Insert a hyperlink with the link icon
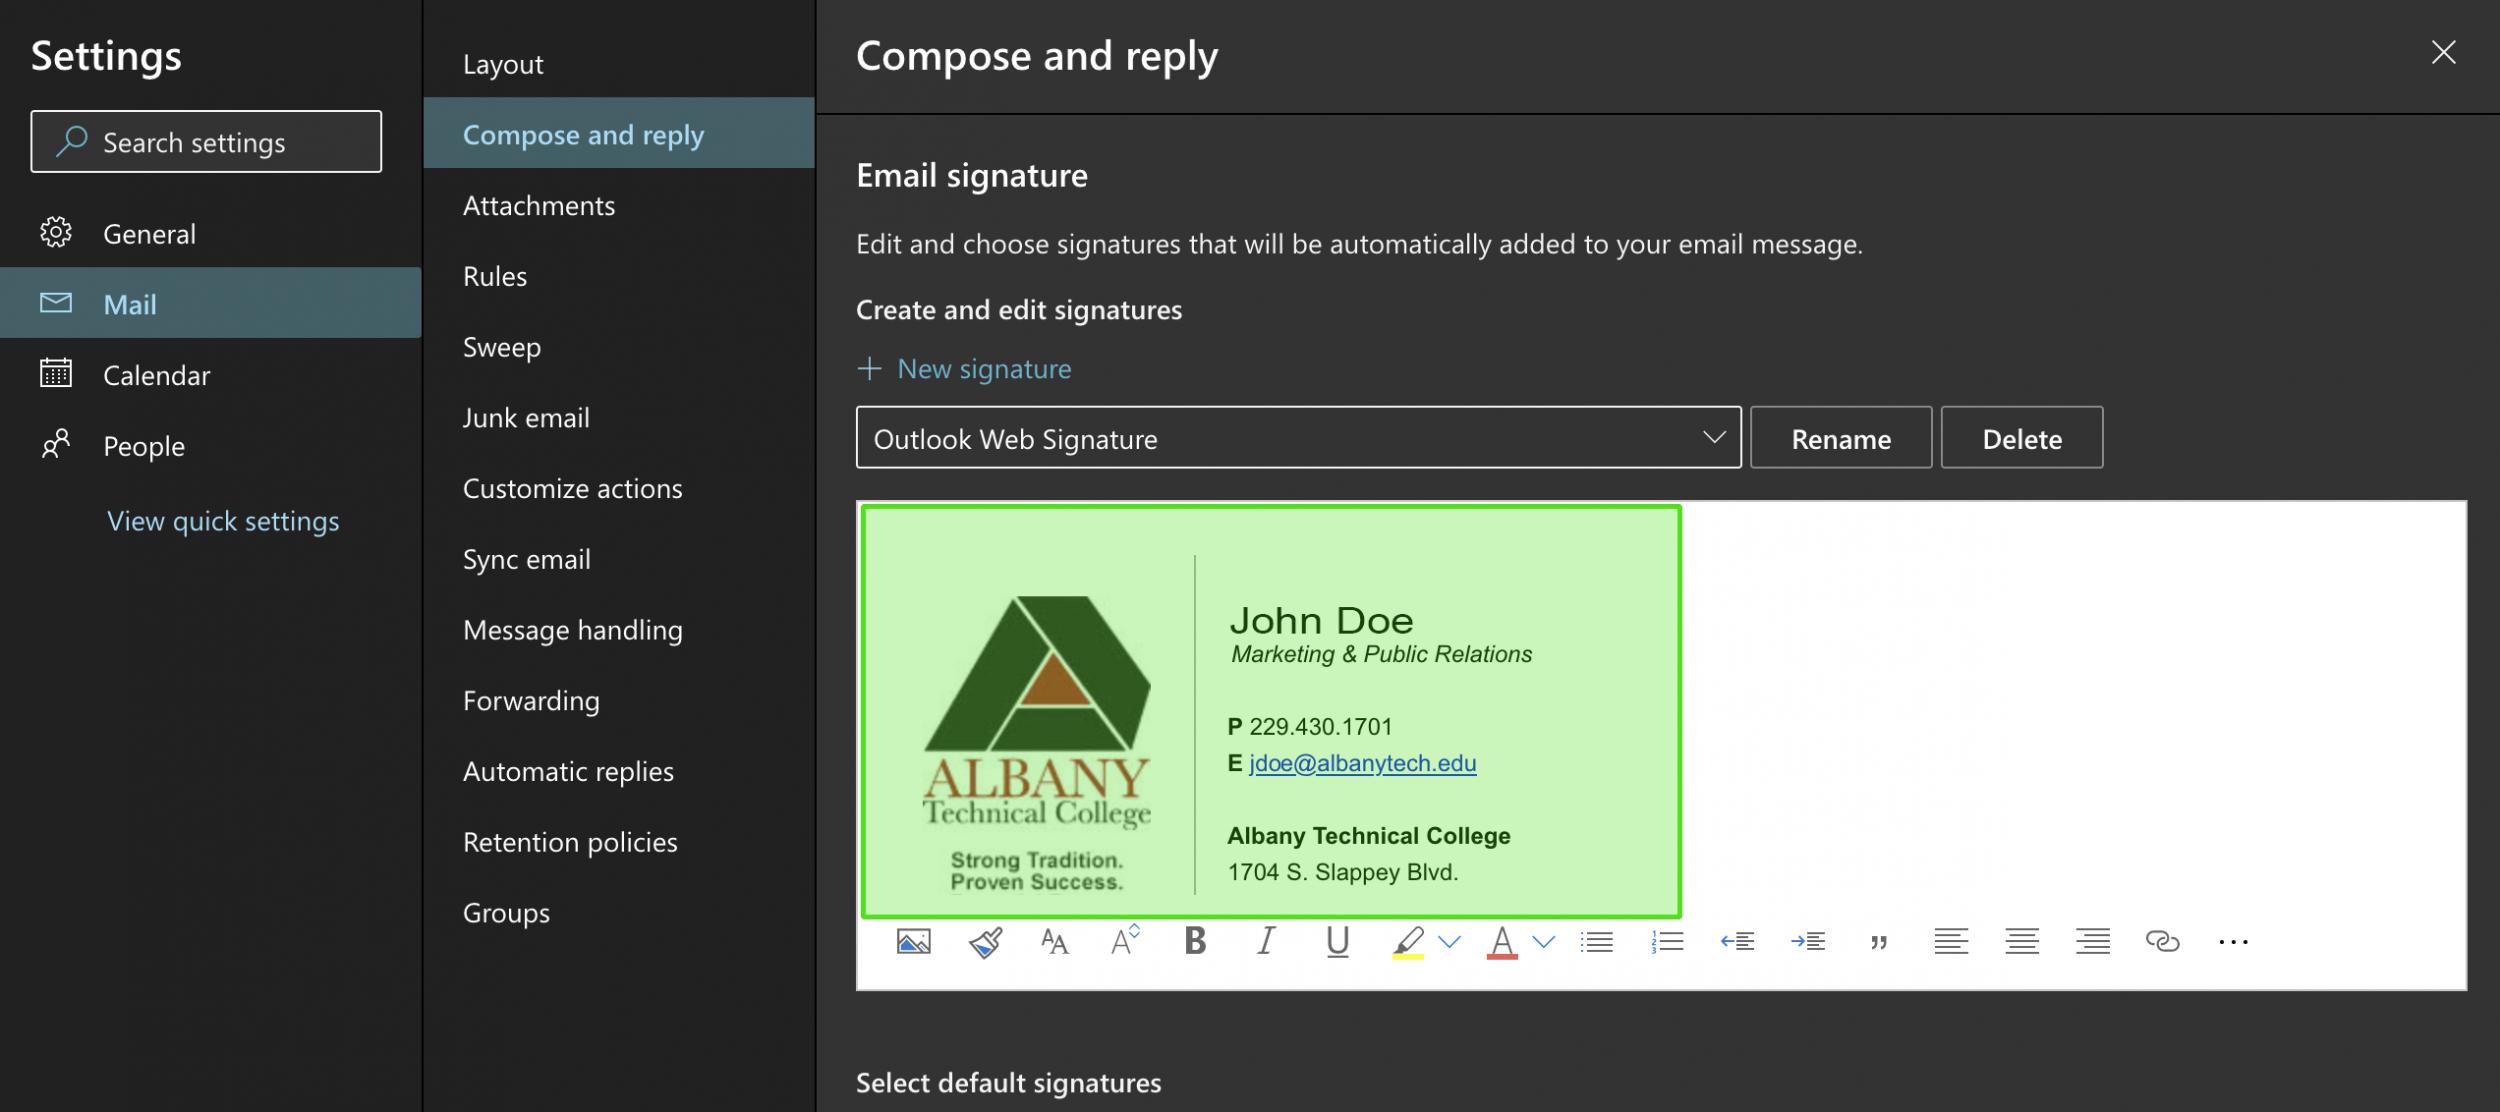The width and height of the screenshot is (2500, 1112). click(x=2162, y=941)
